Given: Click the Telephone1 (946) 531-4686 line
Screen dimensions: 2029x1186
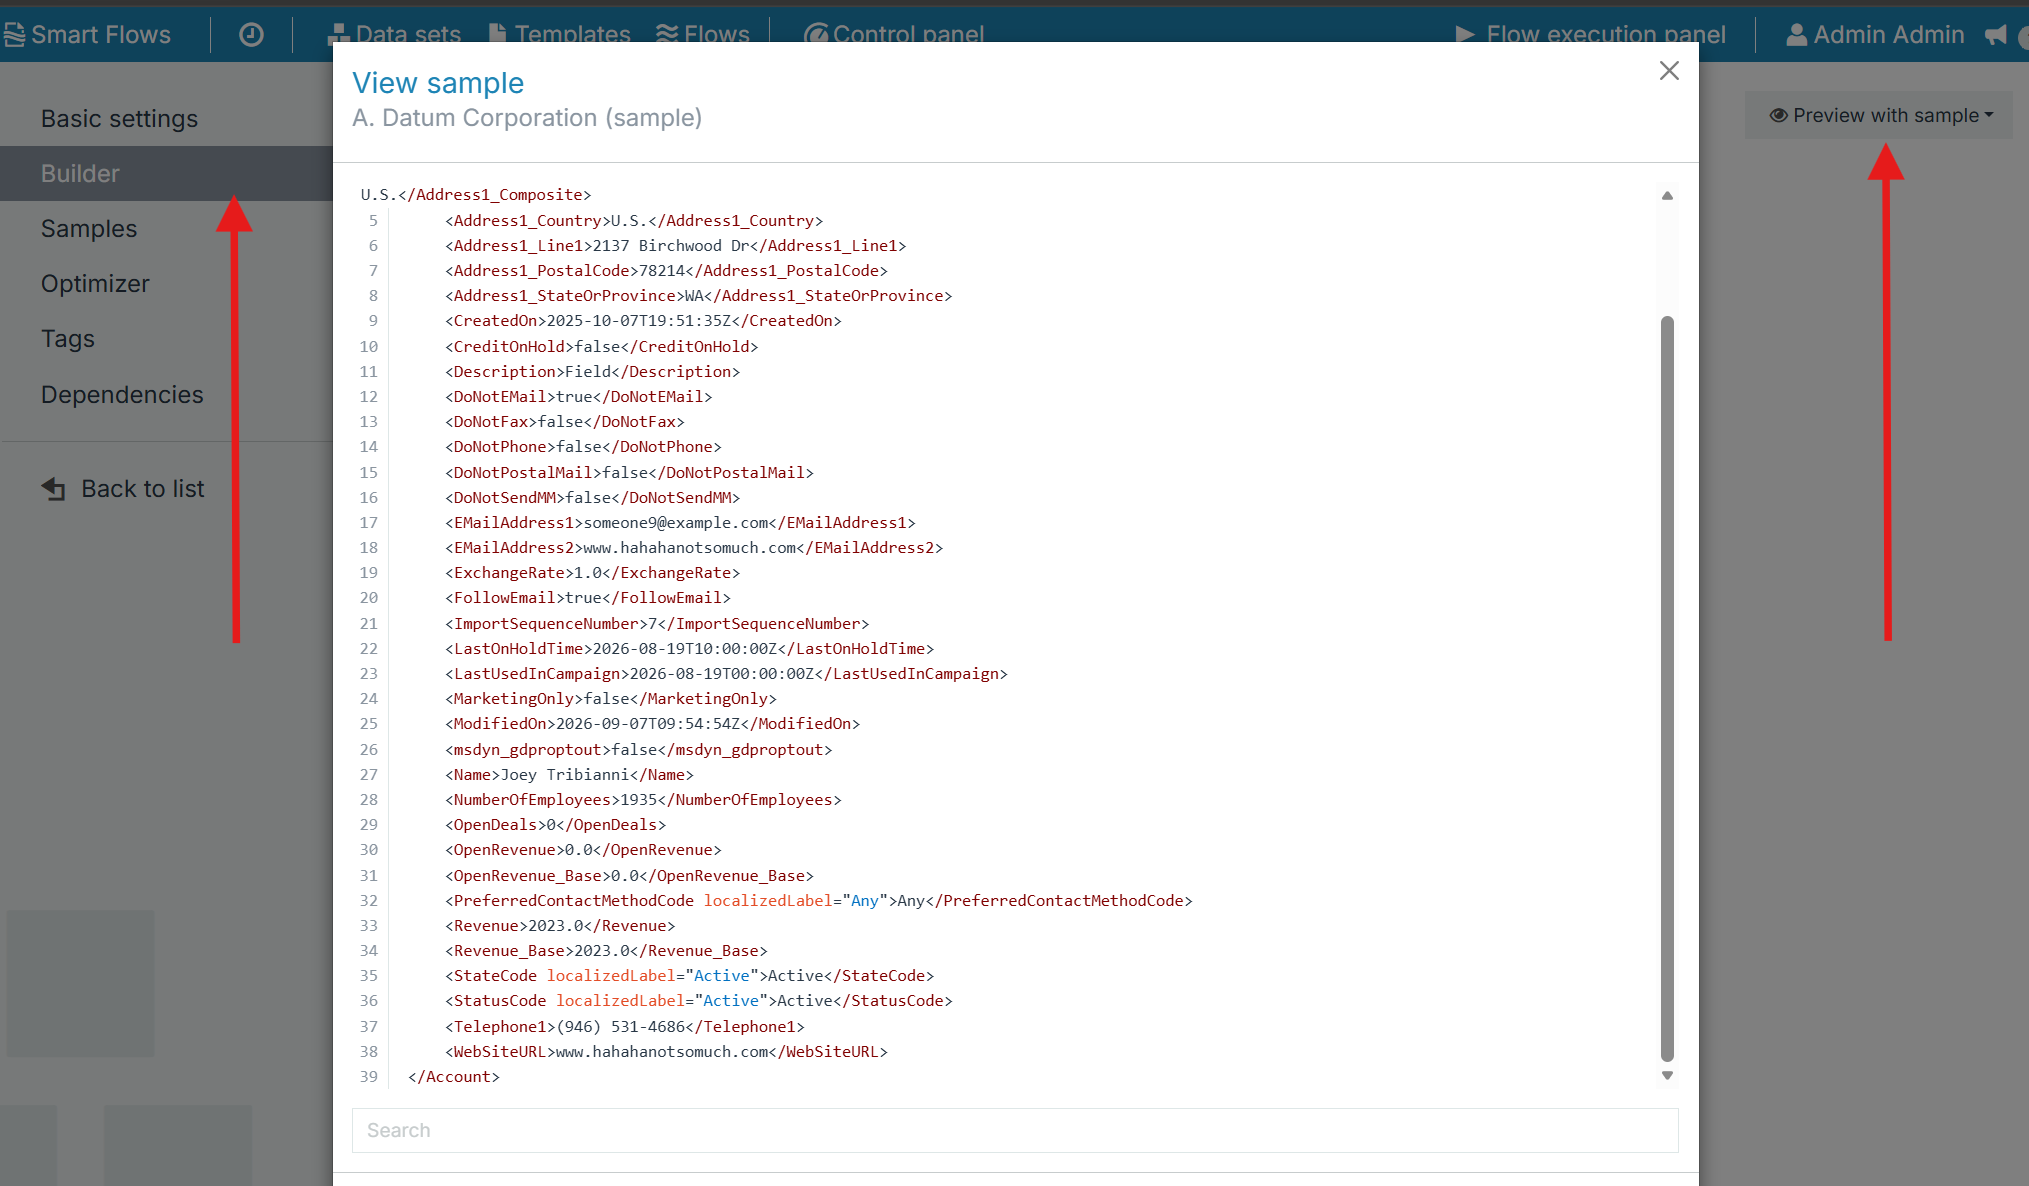Looking at the screenshot, I should 625,1027.
